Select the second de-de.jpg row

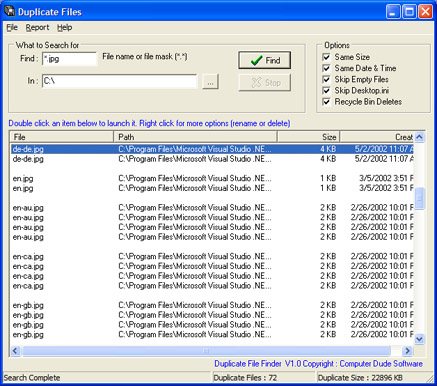pyautogui.click(x=212, y=159)
